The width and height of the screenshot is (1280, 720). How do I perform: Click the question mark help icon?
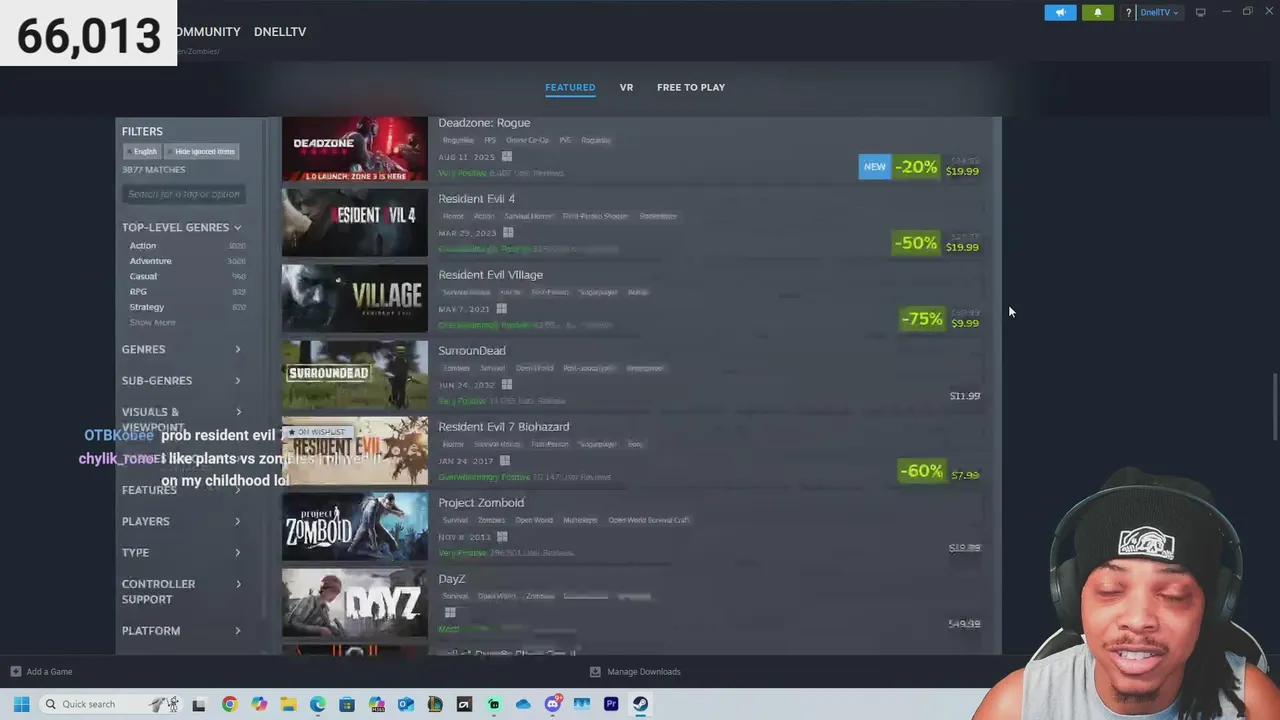point(1128,13)
